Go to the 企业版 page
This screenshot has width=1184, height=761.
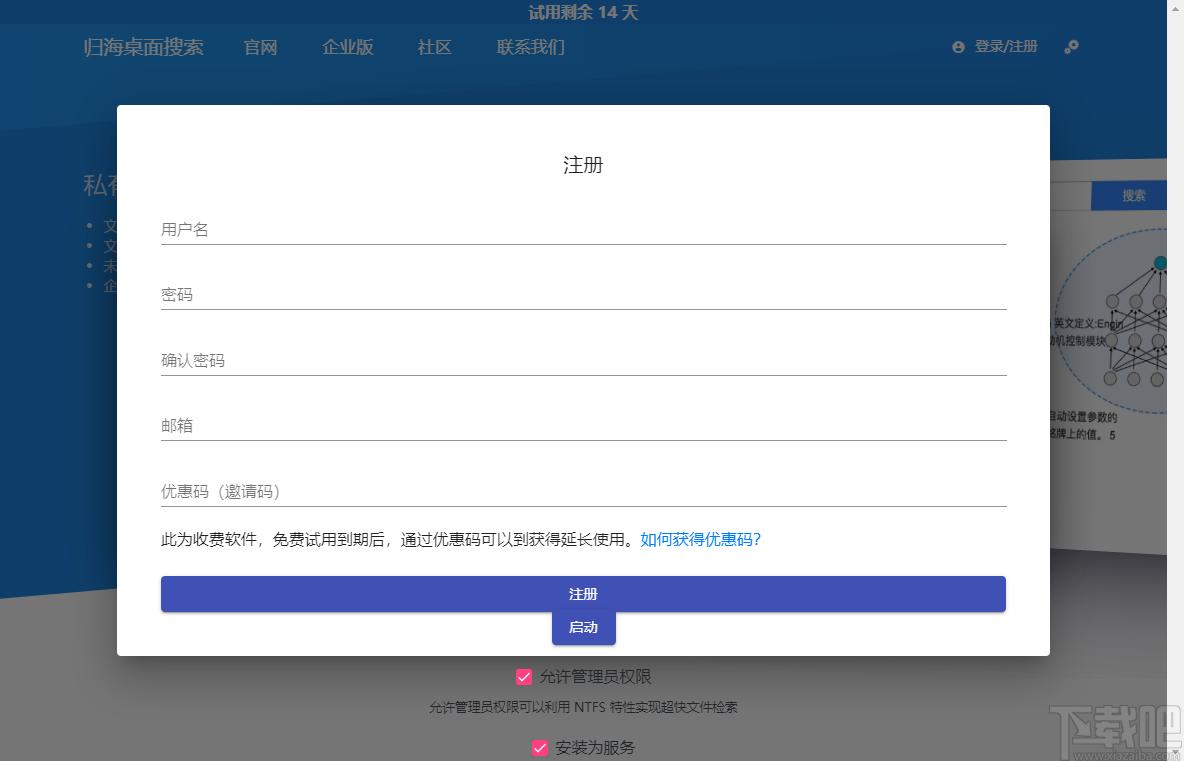point(347,47)
